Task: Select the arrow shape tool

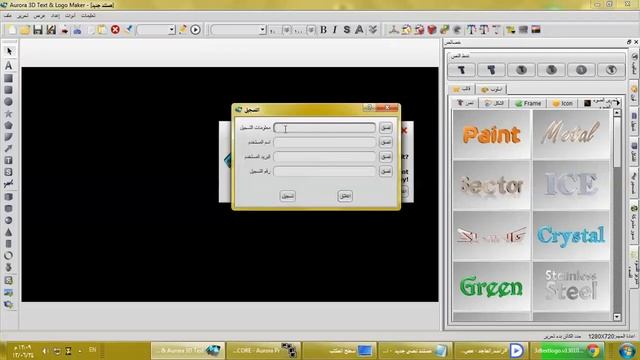Action: click(x=9, y=149)
